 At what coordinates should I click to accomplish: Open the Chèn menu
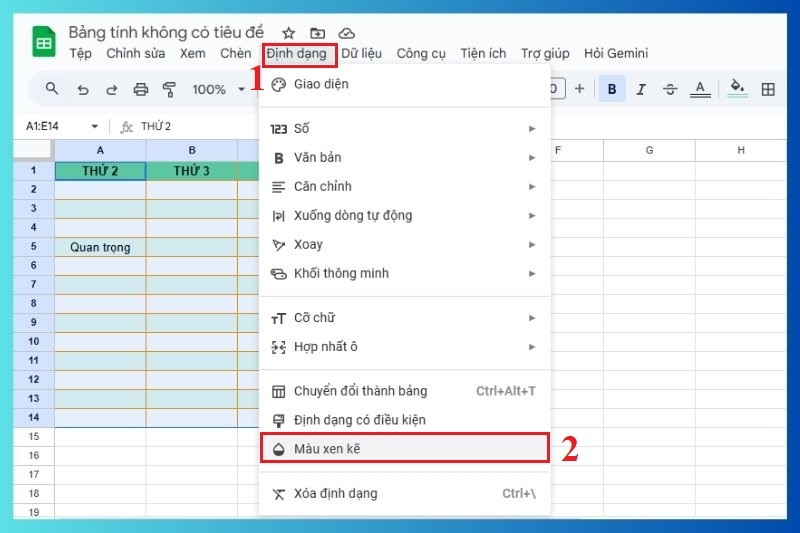point(235,54)
